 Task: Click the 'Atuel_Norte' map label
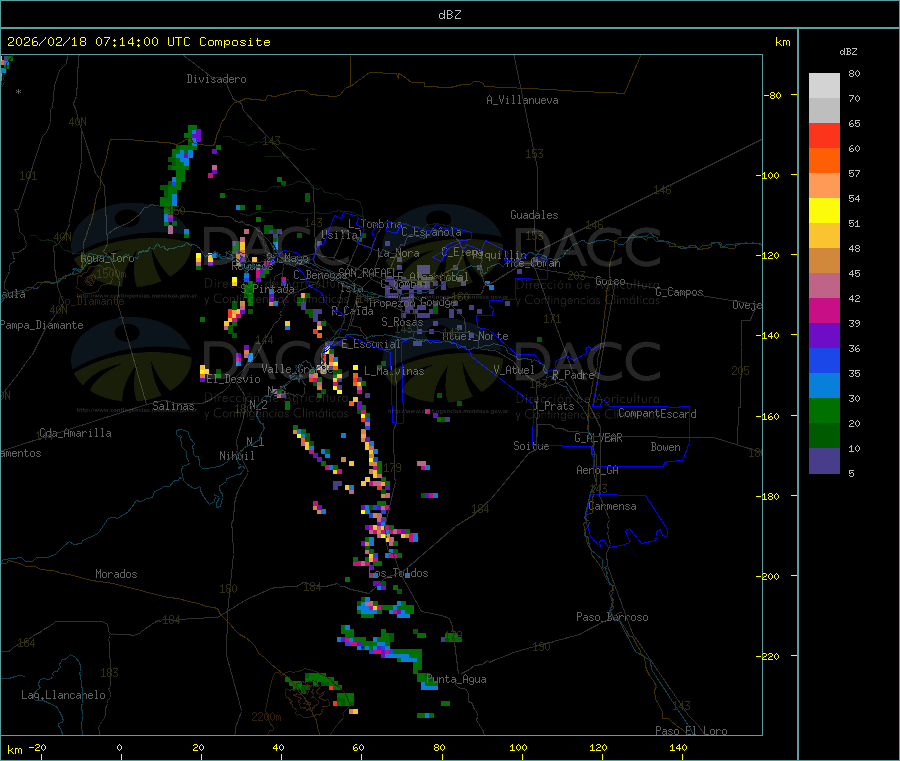coord(475,336)
